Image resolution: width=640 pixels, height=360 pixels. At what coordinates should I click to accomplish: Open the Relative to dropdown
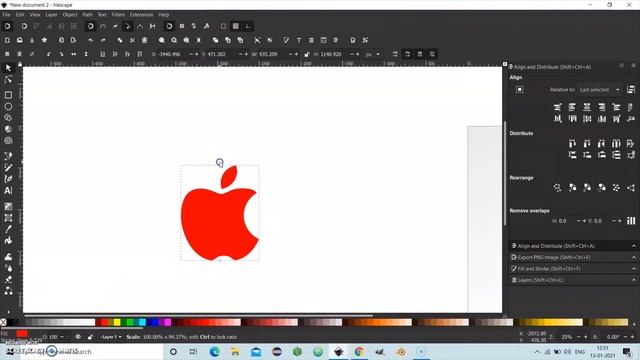[599, 90]
